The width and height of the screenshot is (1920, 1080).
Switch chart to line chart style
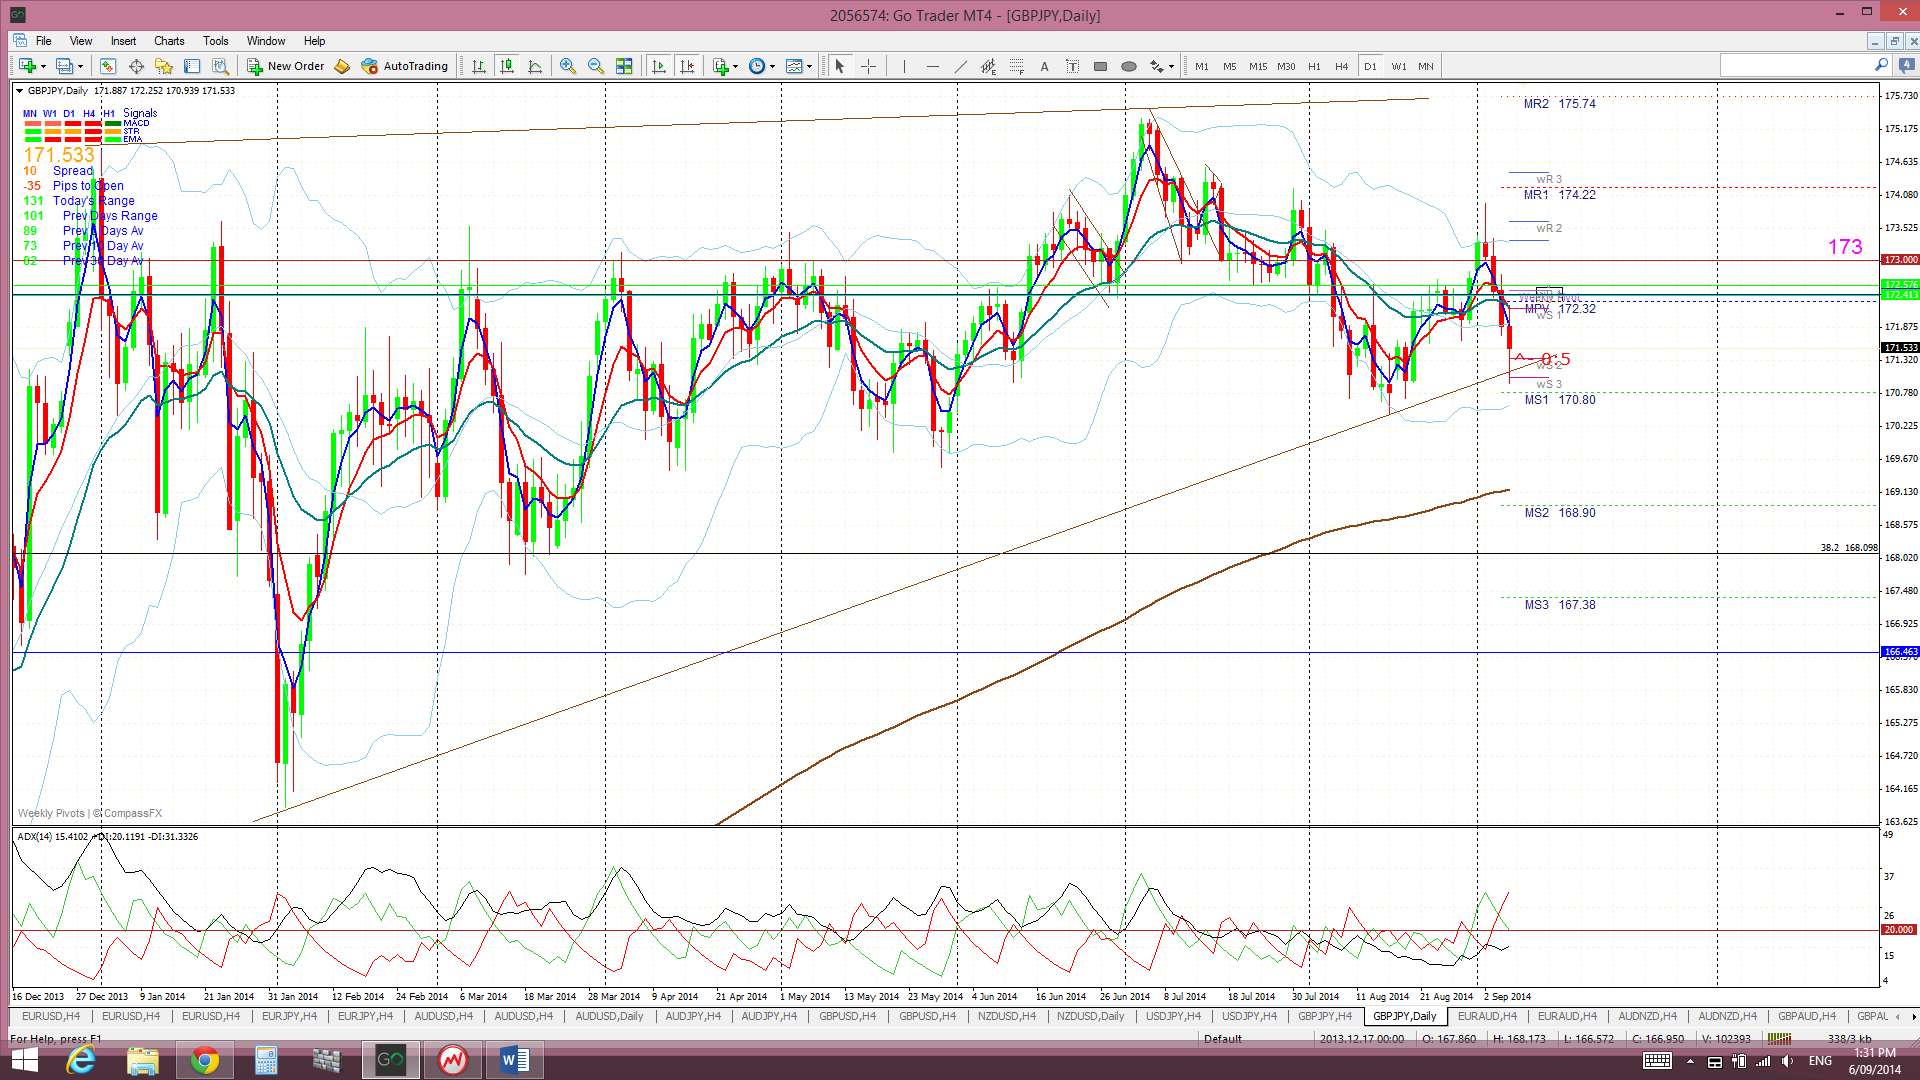pyautogui.click(x=535, y=66)
